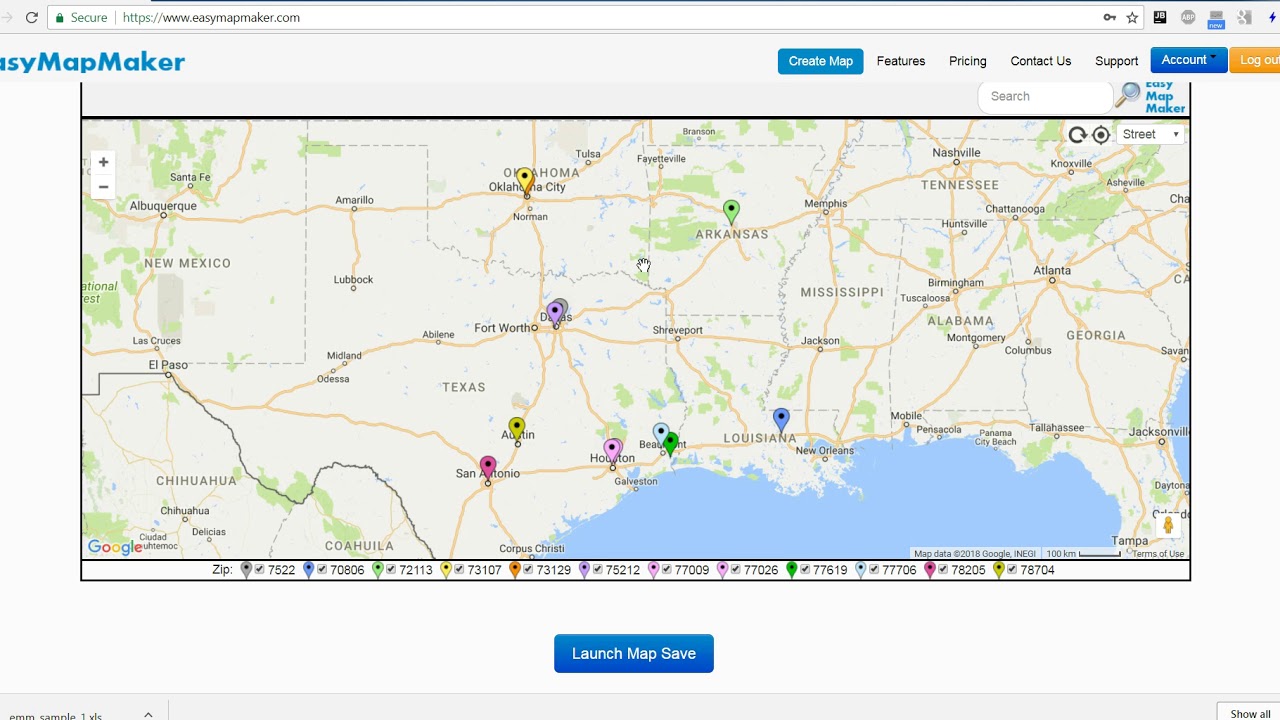The image size is (1280, 720).
Task: Expand the downloaded file options chevron
Action: [x=148, y=715]
